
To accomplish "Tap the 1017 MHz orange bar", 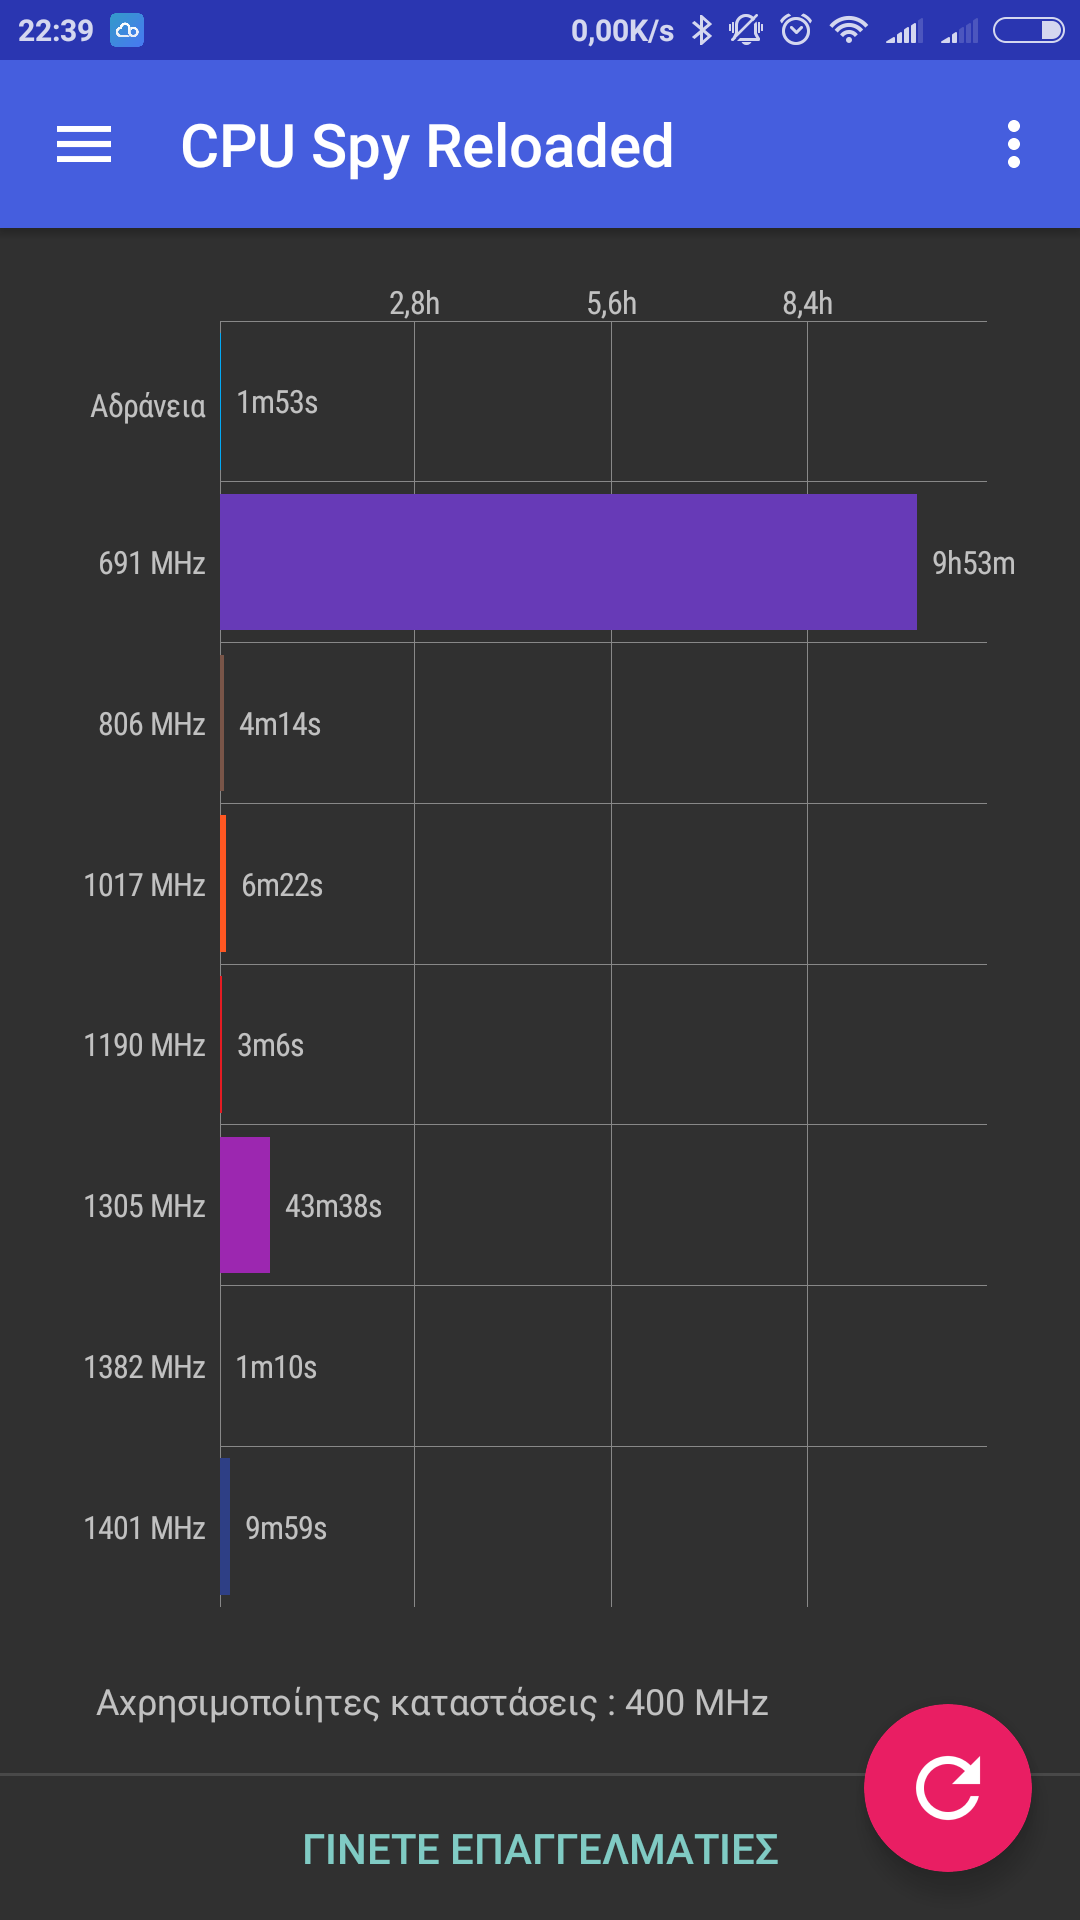I will [x=223, y=883].
